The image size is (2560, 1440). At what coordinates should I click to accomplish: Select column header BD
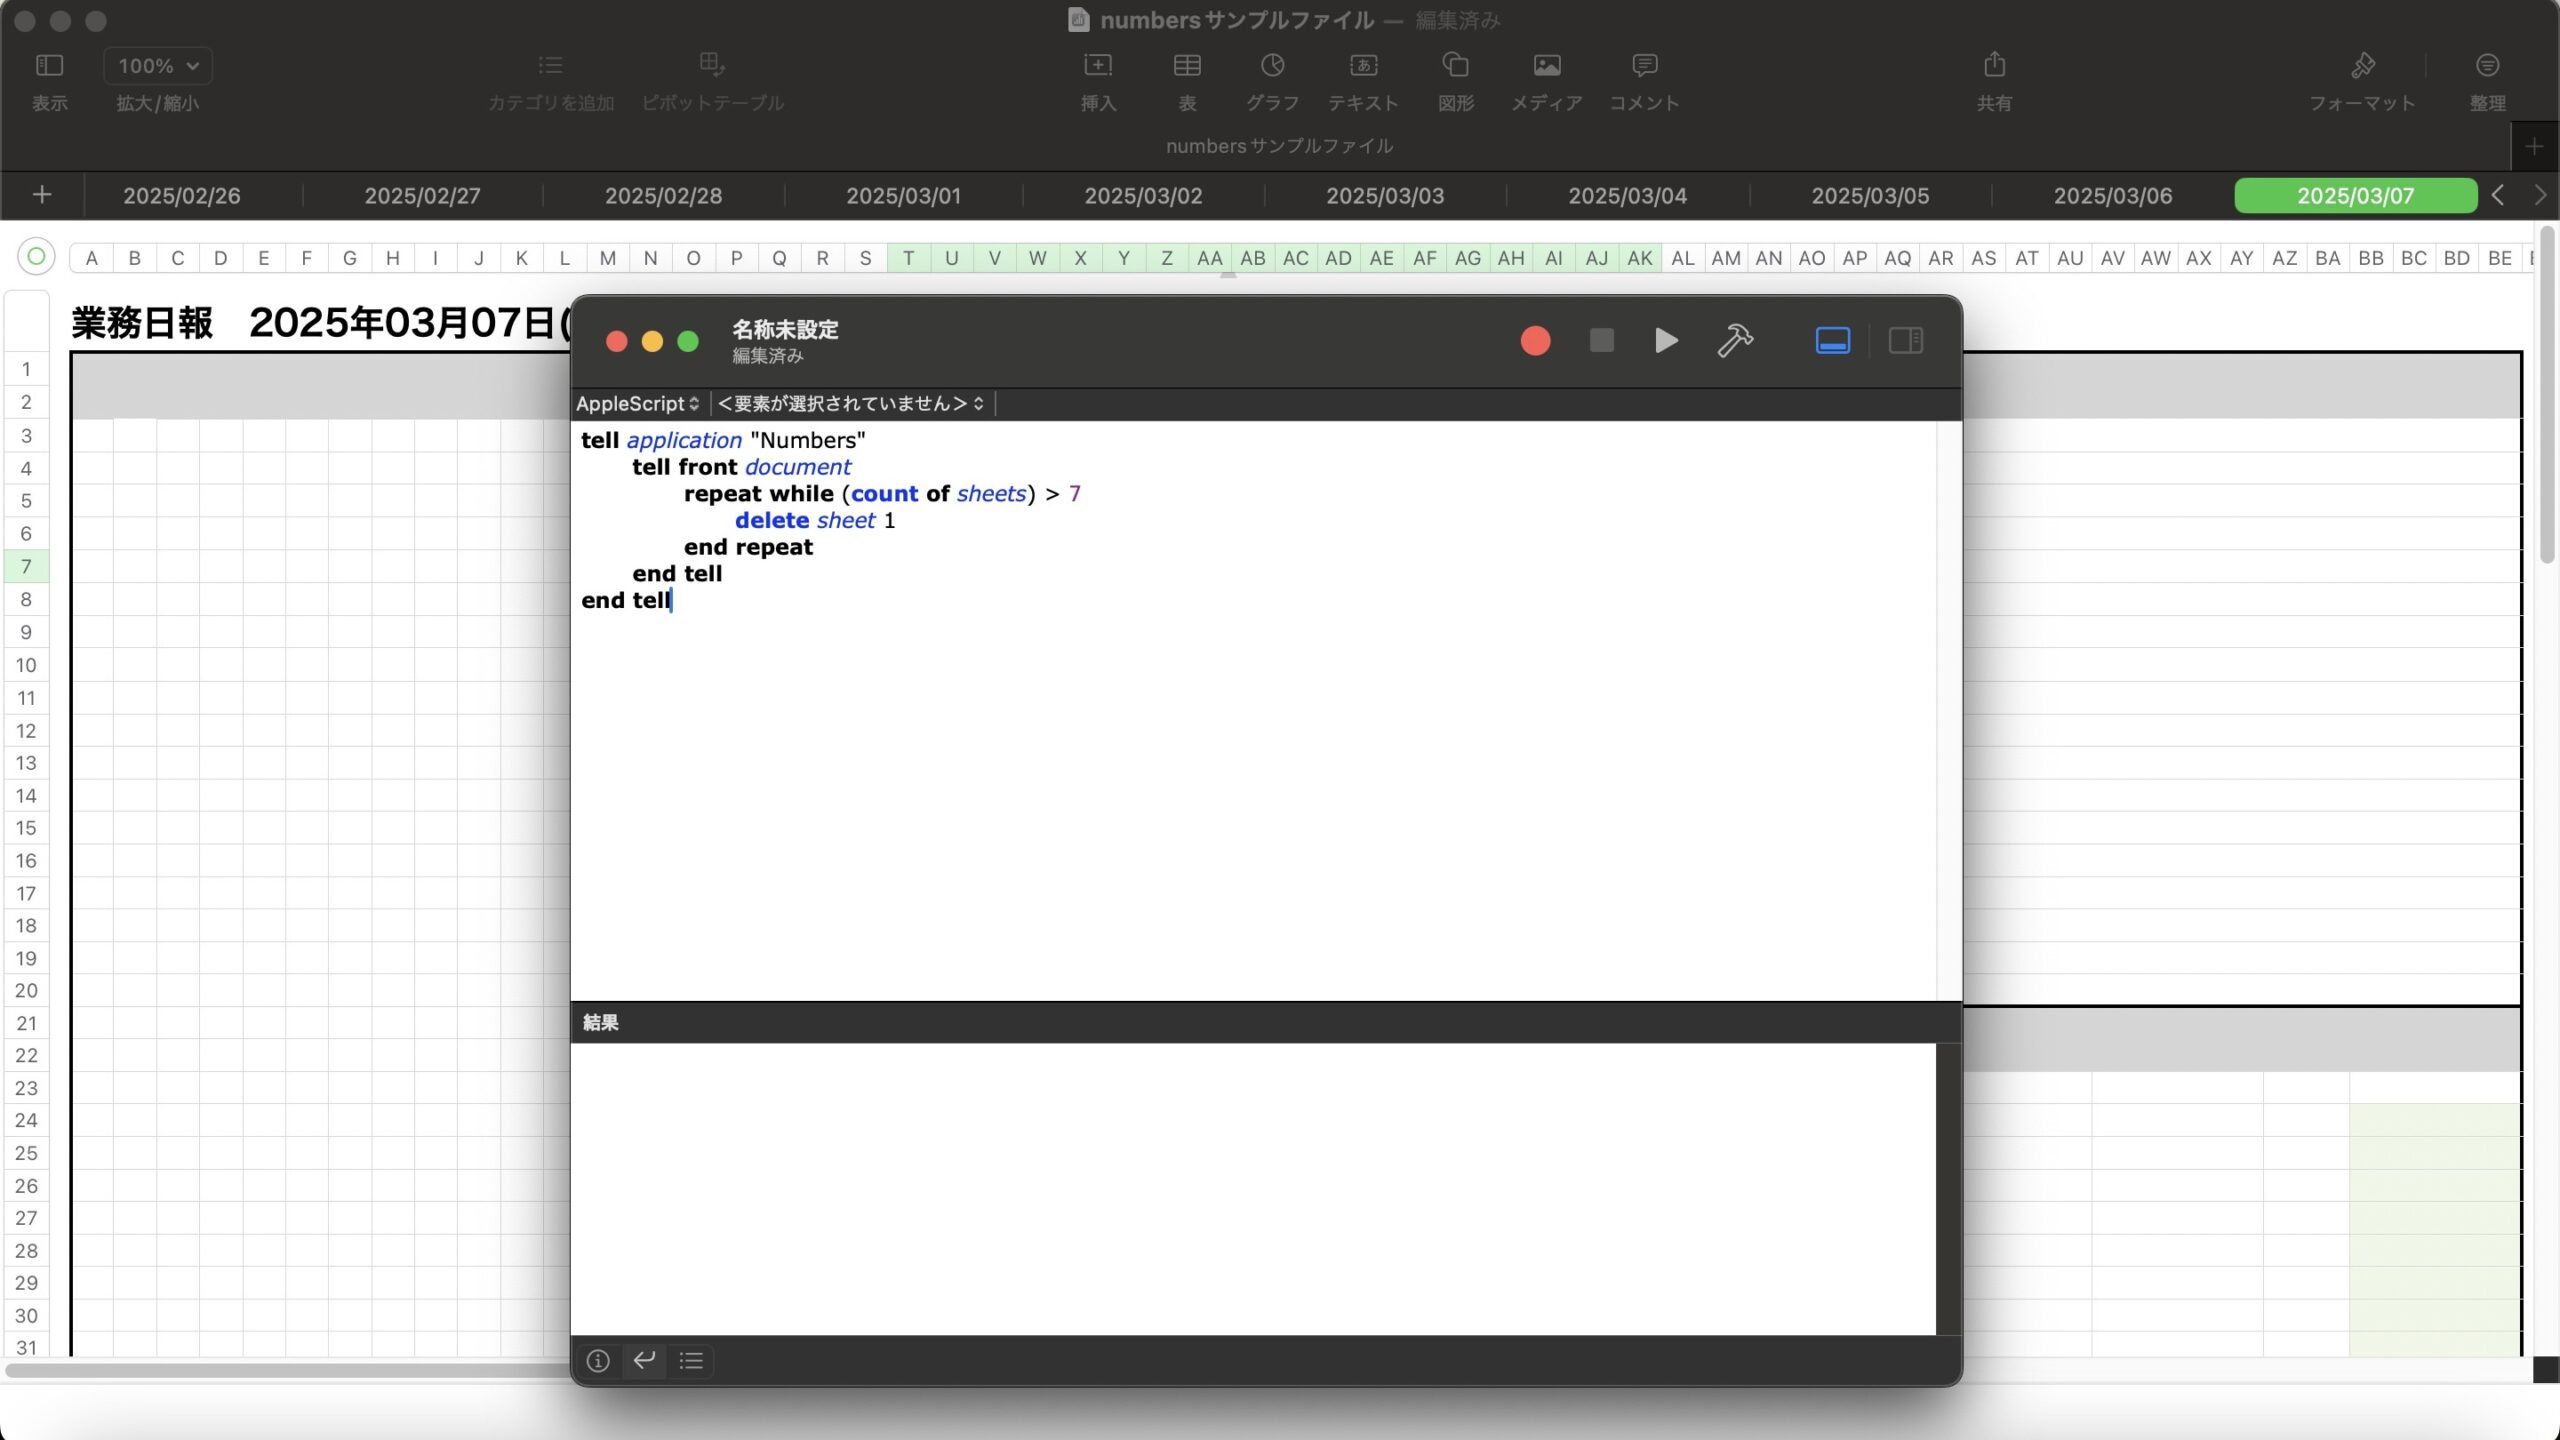(2456, 258)
